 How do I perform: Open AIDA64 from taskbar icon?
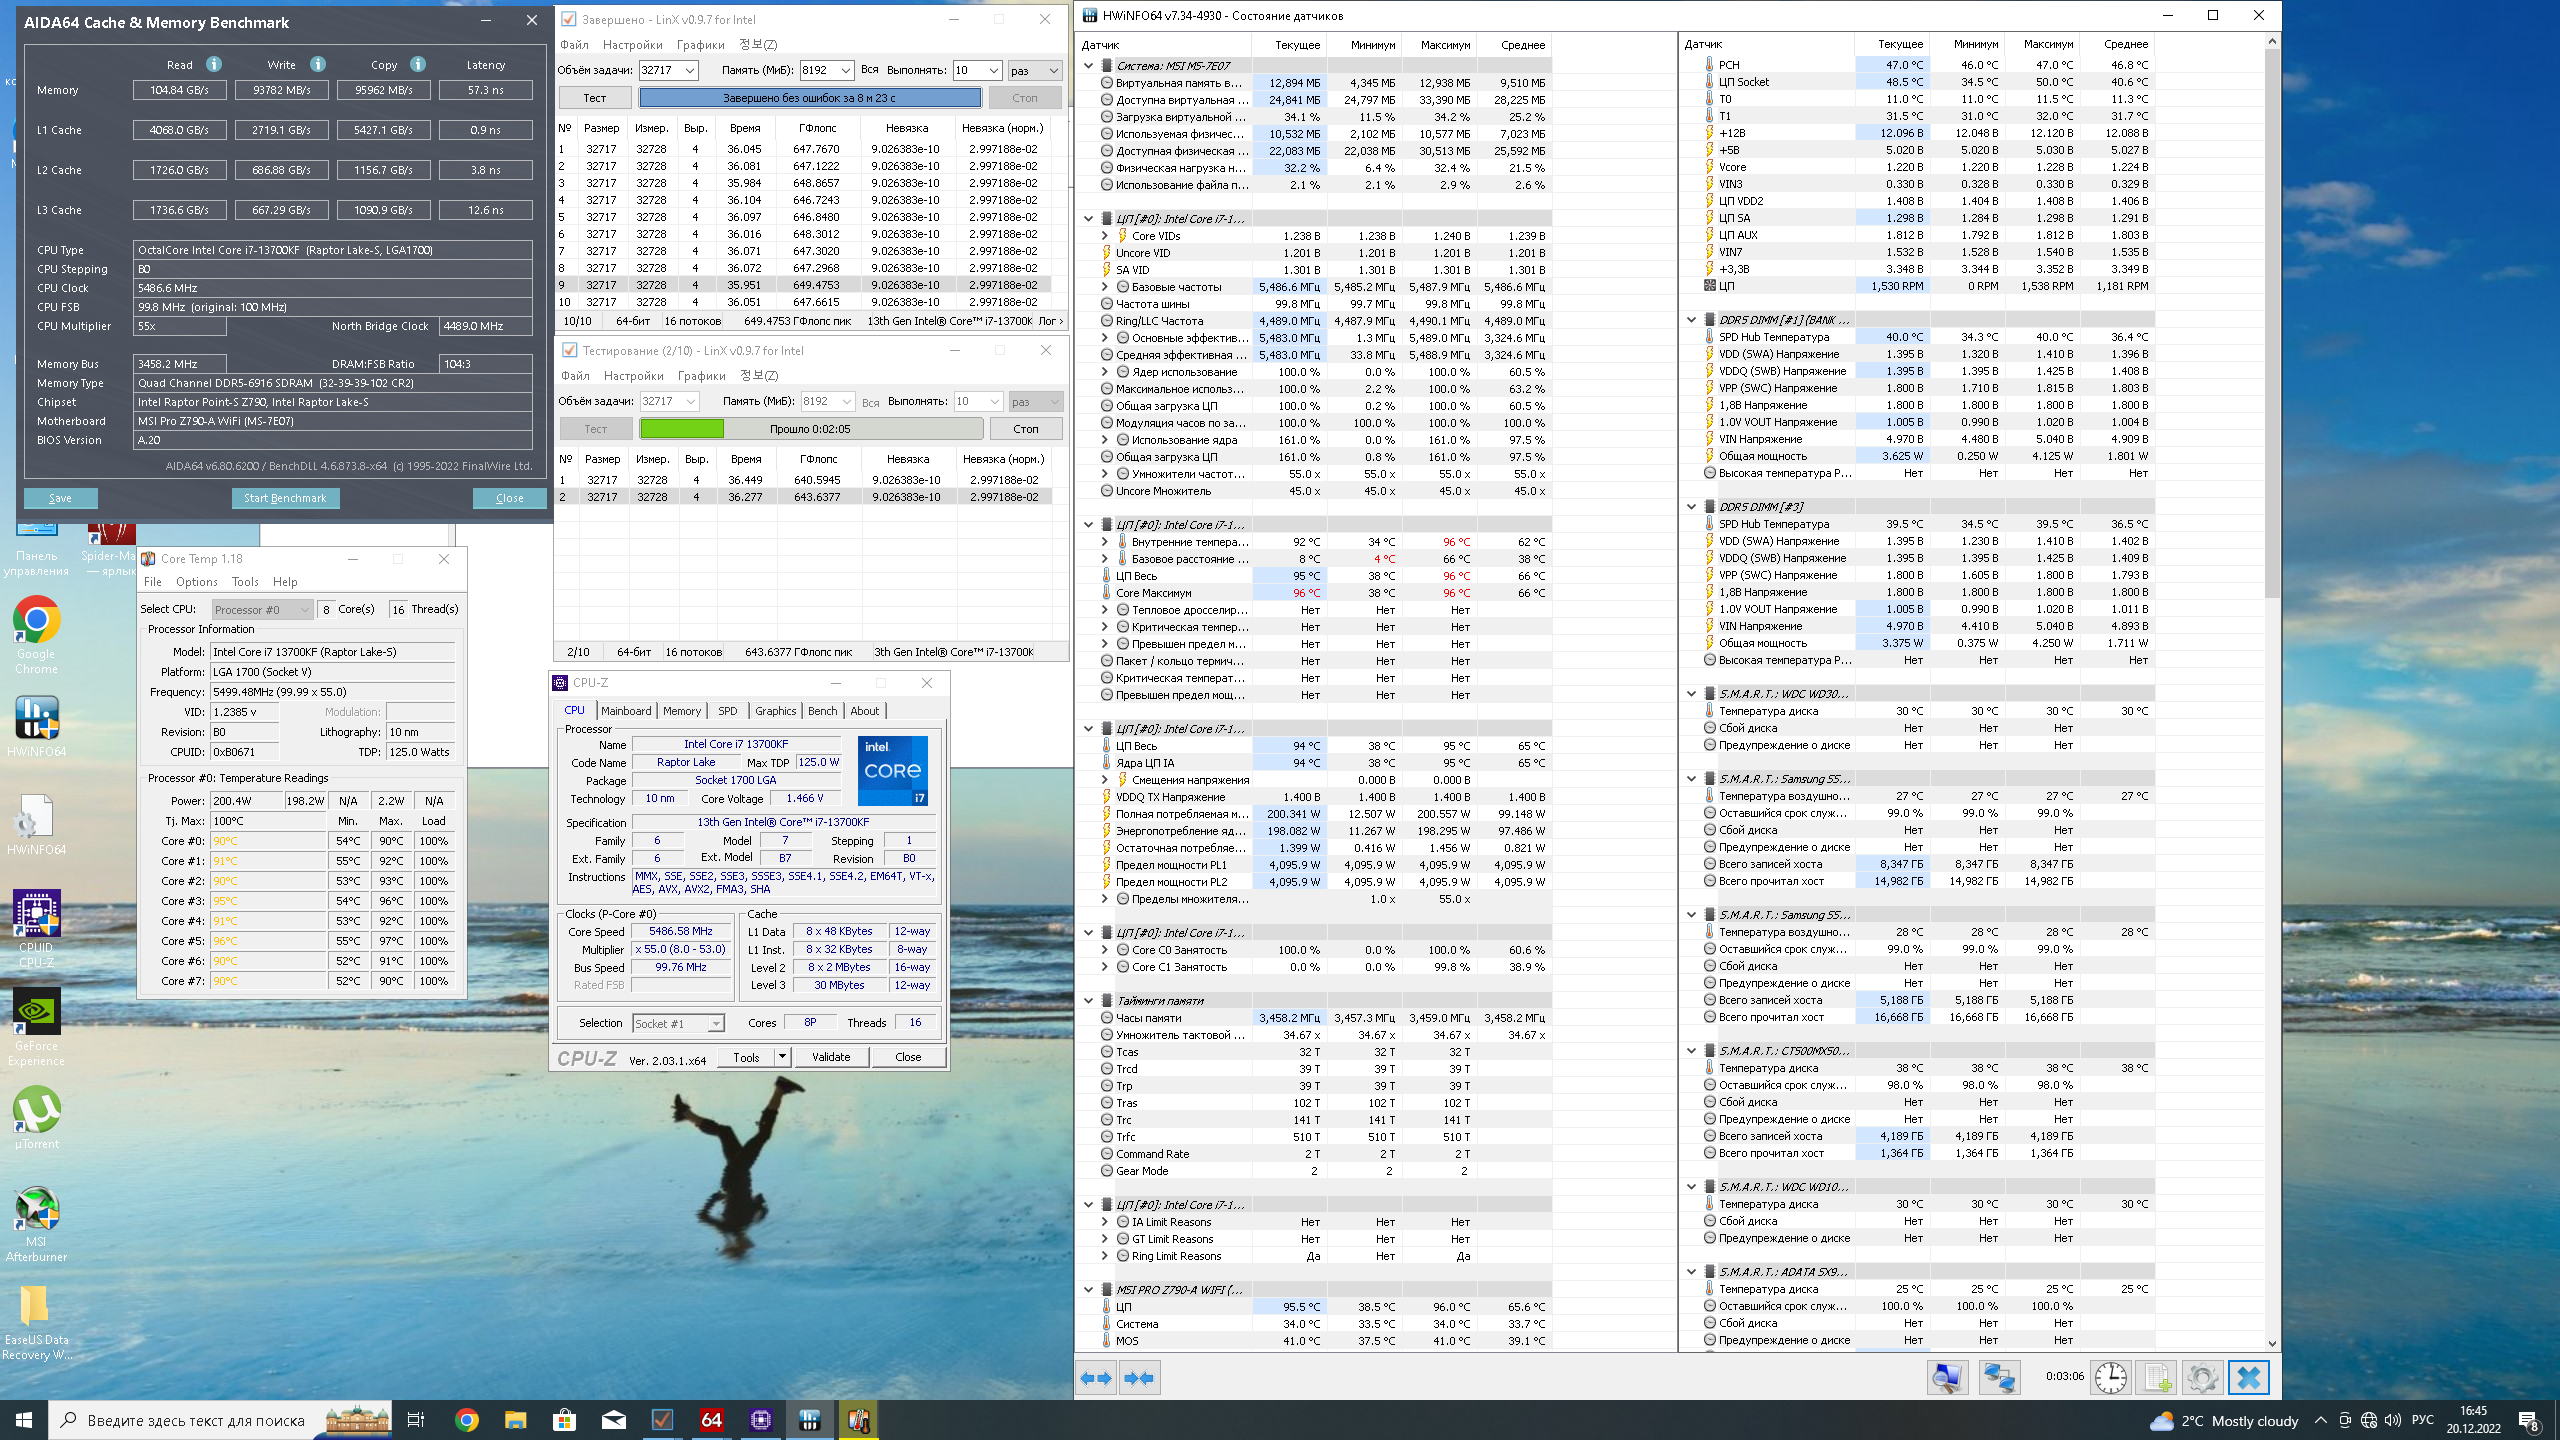pyautogui.click(x=711, y=1420)
